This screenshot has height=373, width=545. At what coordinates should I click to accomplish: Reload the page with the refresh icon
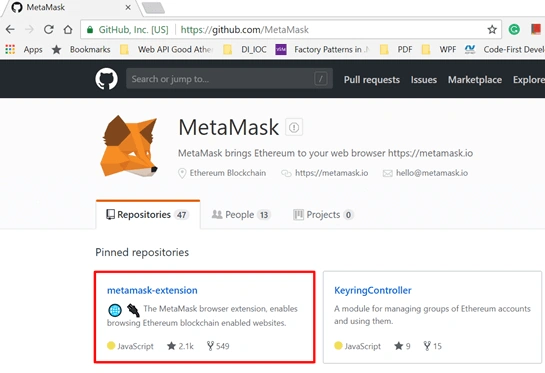[49, 30]
